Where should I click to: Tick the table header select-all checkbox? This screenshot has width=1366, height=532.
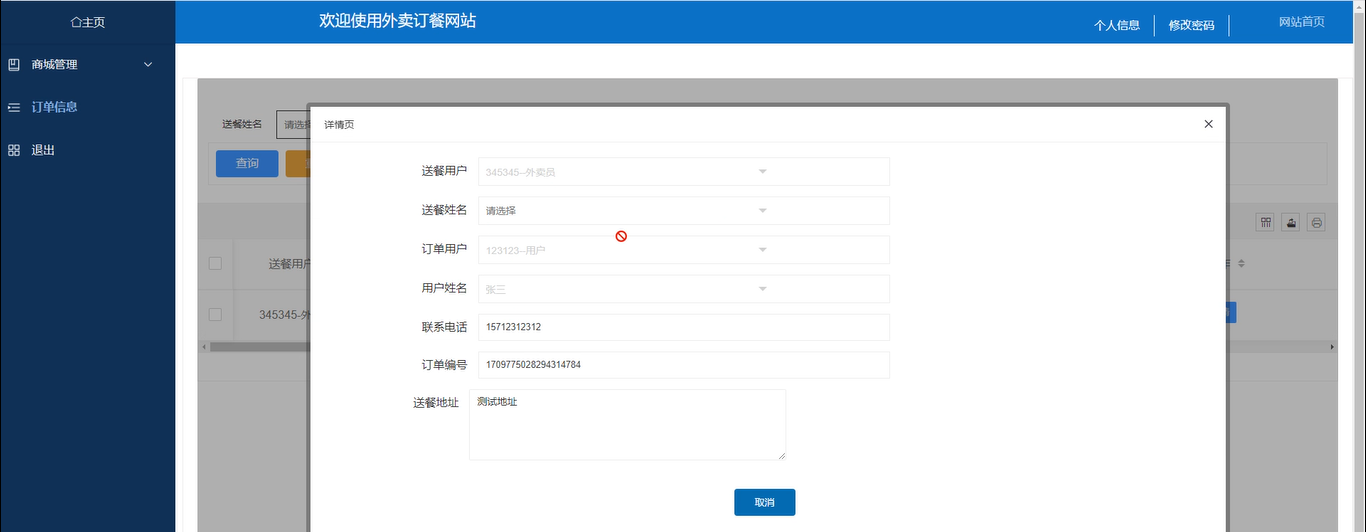point(215,264)
